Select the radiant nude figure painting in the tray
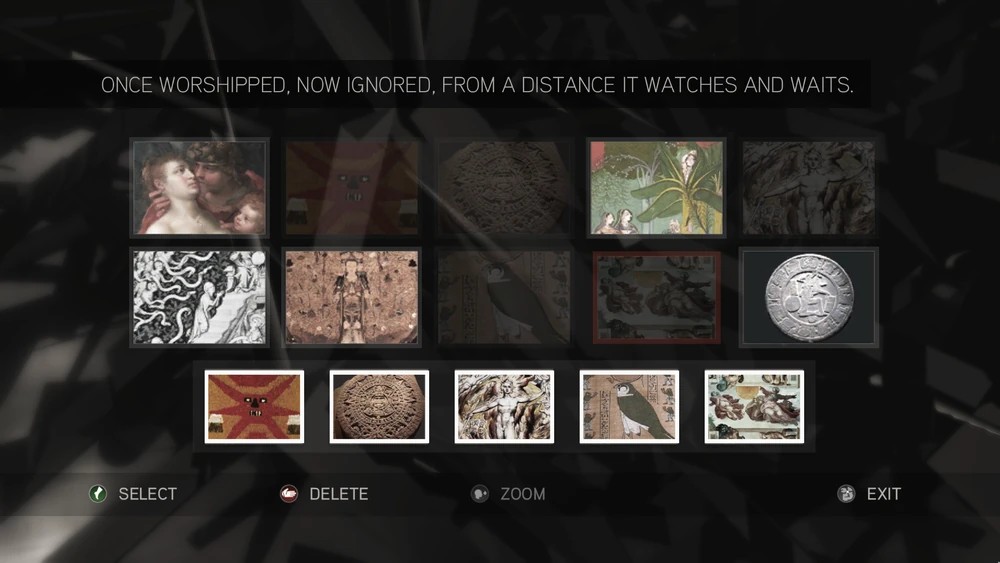 tap(504, 407)
